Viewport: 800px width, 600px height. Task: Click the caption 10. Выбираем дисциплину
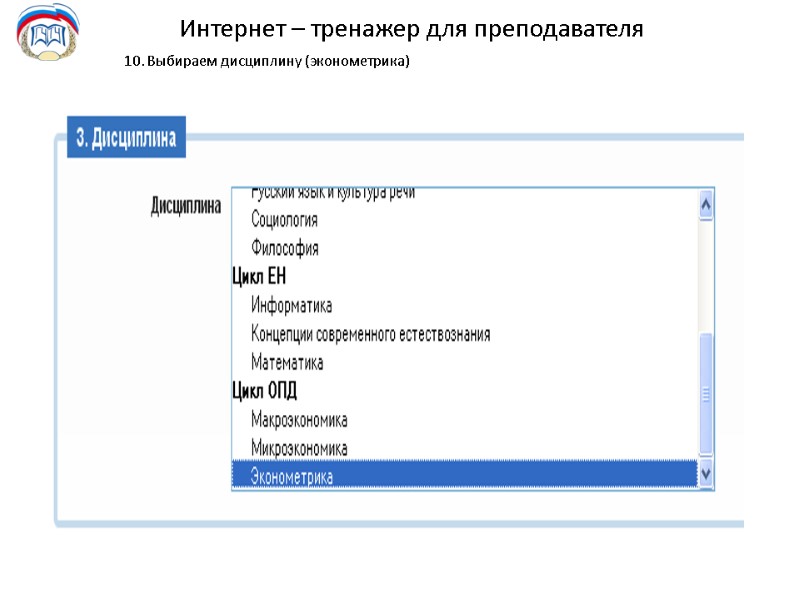[x=265, y=63]
